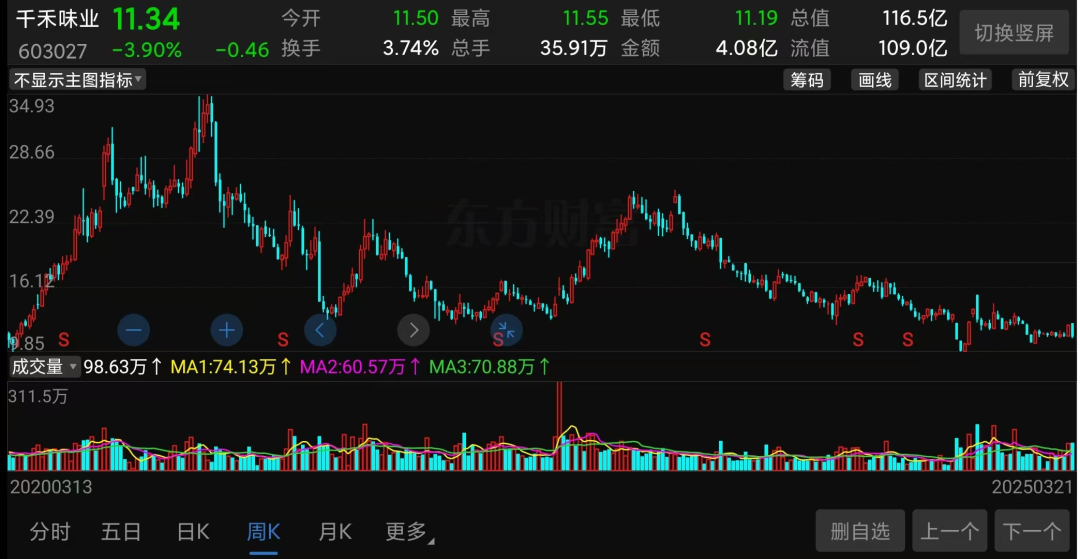
Task: Switch to the 分时 intraday tab
Action: [50, 531]
